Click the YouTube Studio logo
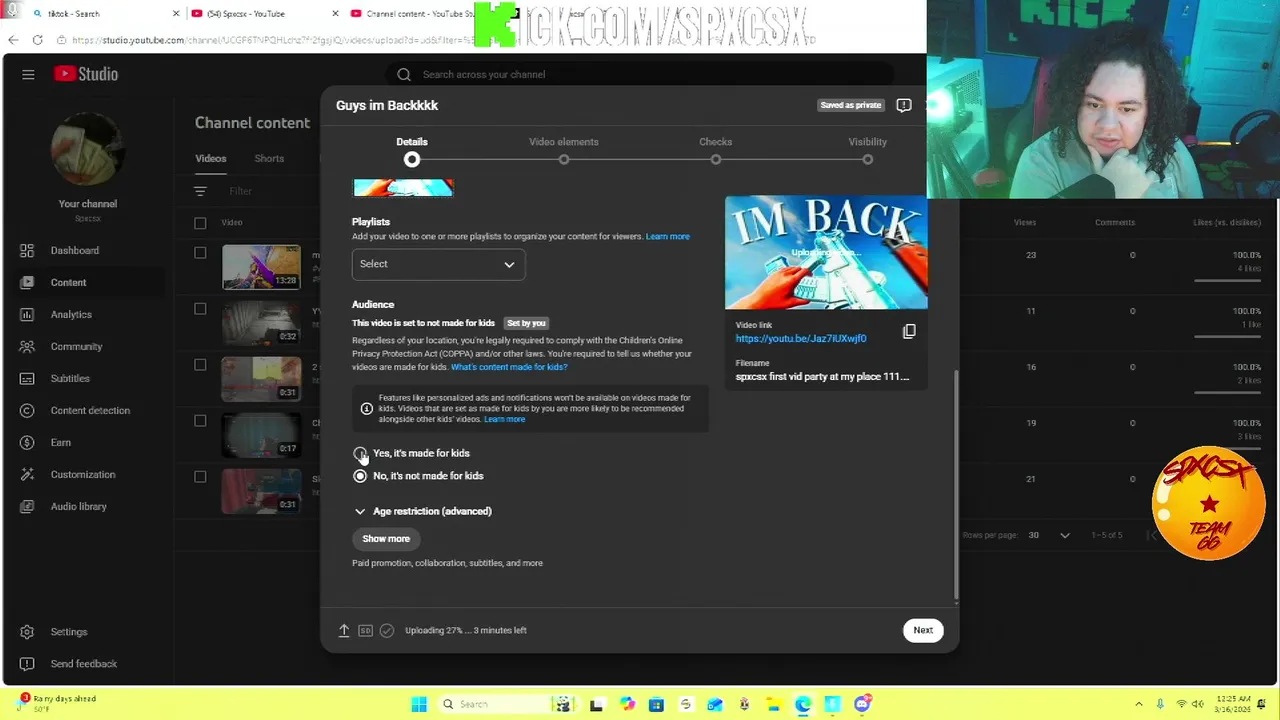The image size is (1280, 720). (x=86, y=74)
